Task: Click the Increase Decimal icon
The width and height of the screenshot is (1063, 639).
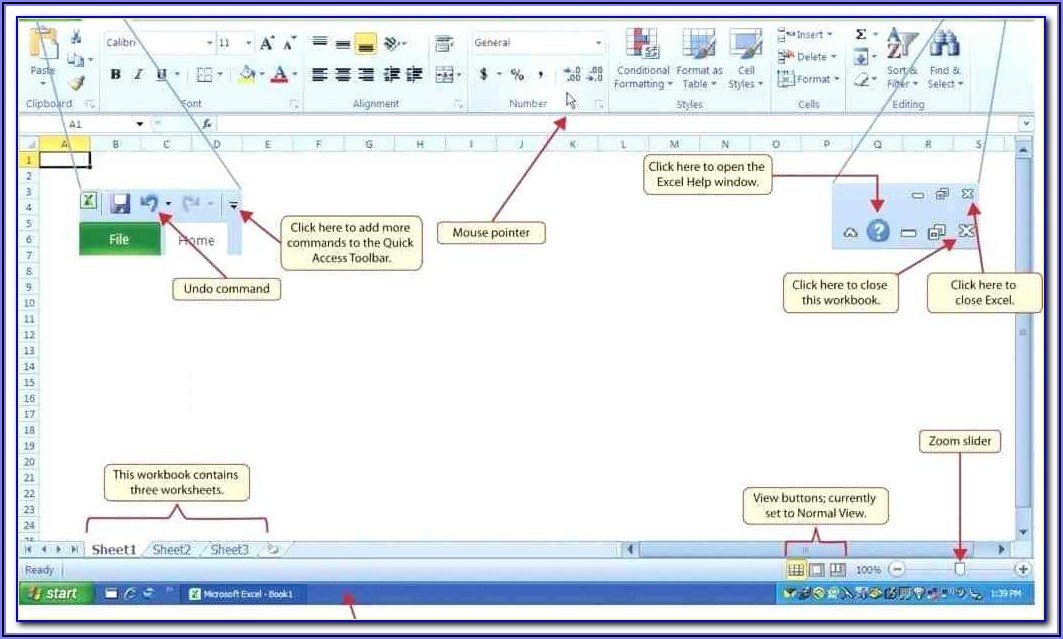Action: pyautogui.click(x=572, y=75)
